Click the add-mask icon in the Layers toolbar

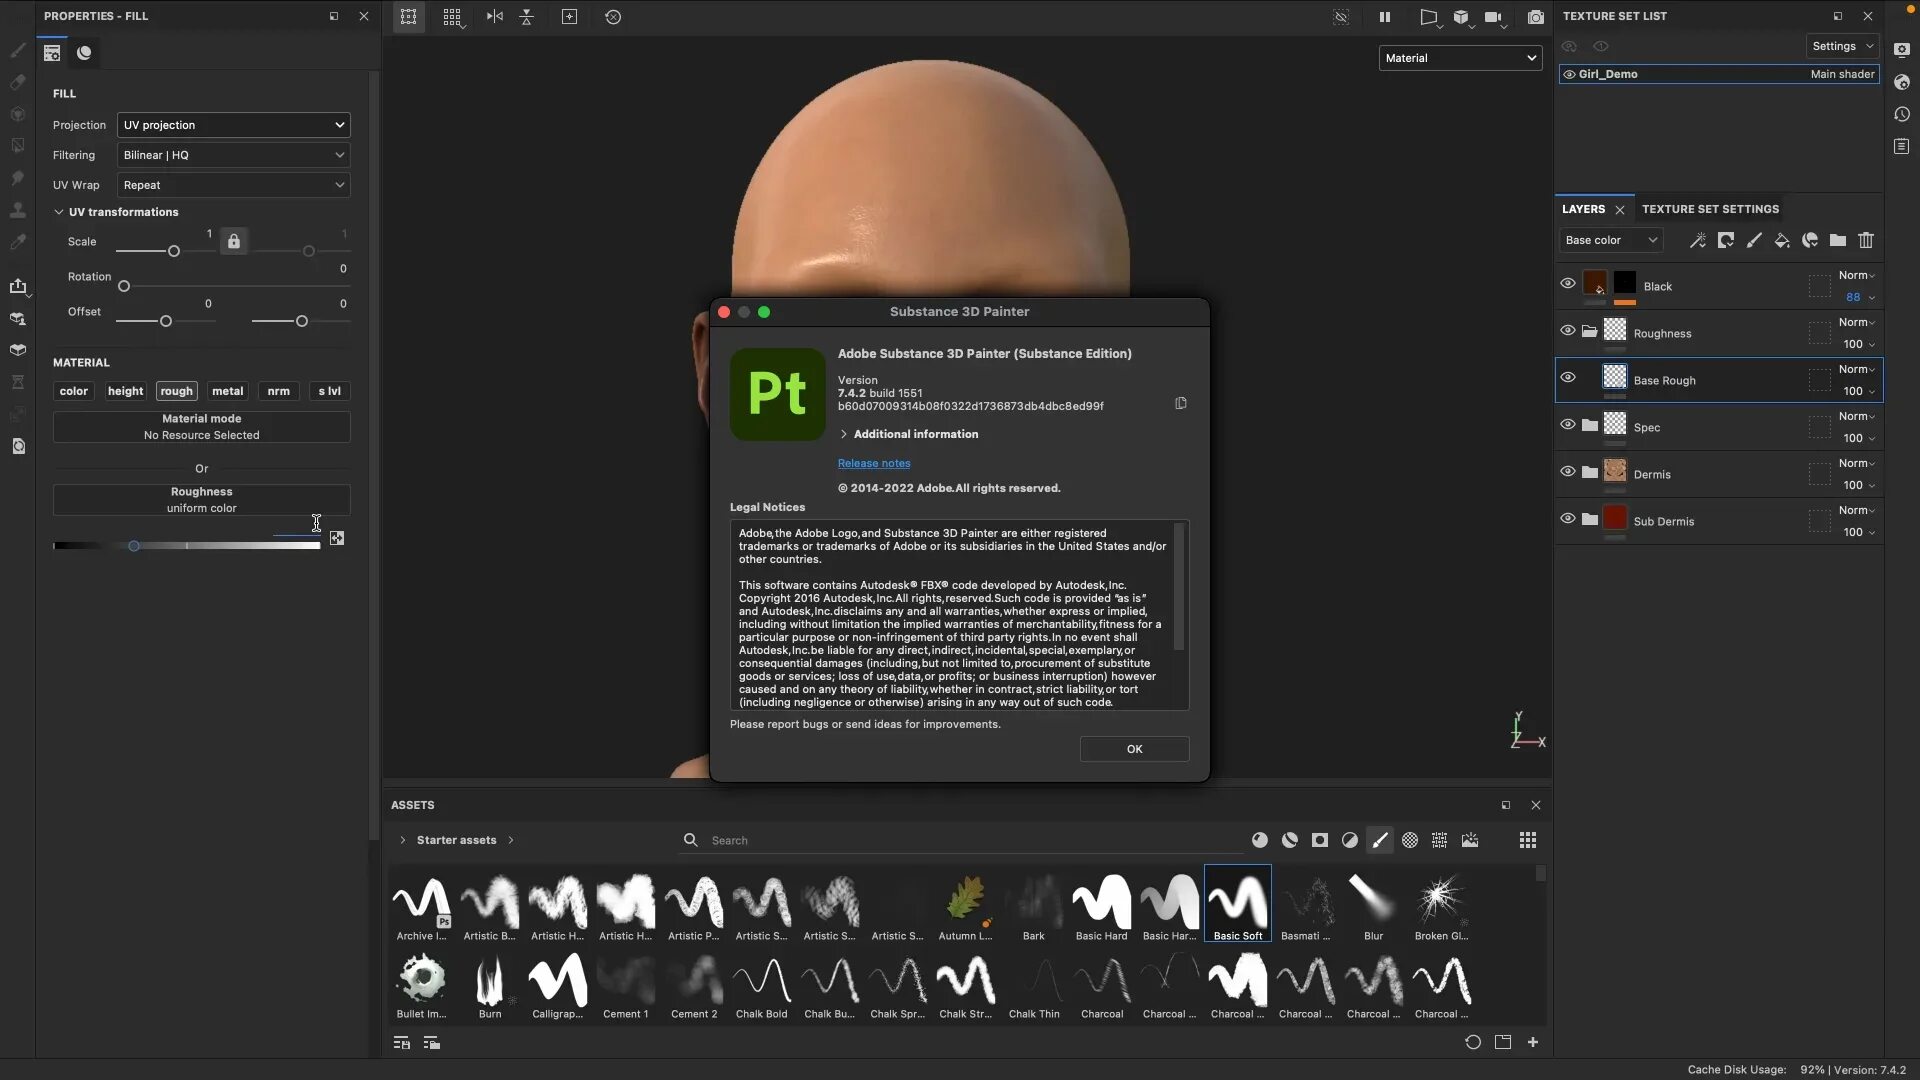point(1726,240)
